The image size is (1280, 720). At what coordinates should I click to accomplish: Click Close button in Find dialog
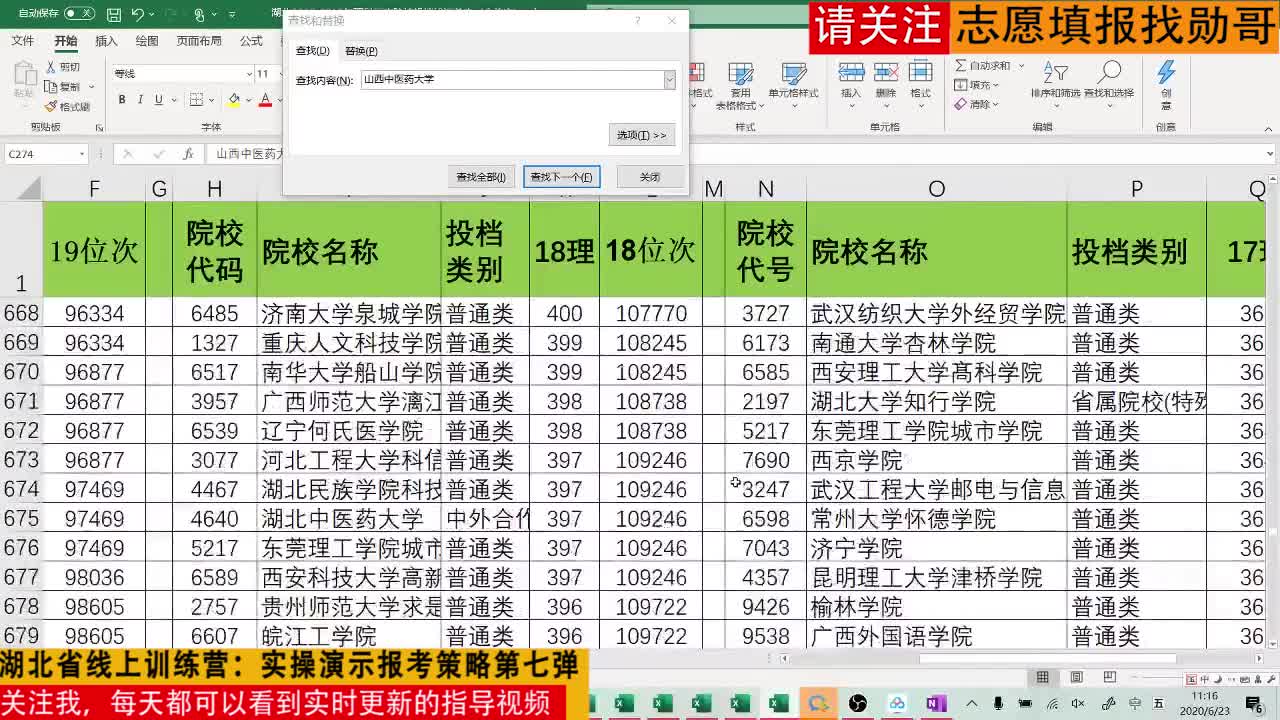(650, 177)
